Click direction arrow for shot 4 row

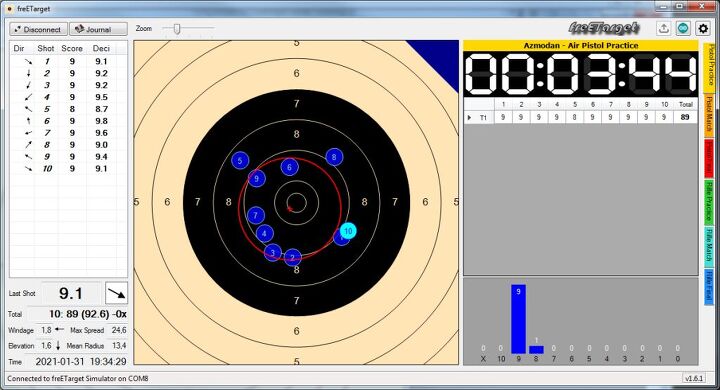click(28, 97)
